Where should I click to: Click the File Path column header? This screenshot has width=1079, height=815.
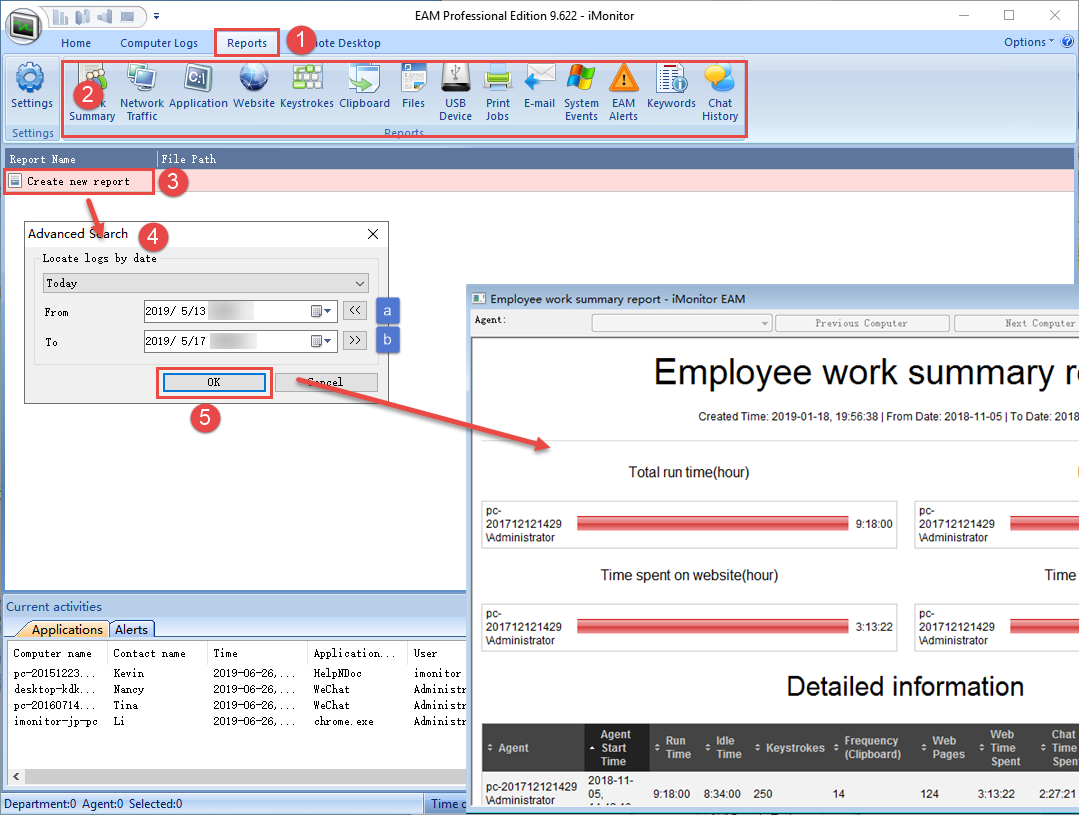(x=616, y=159)
